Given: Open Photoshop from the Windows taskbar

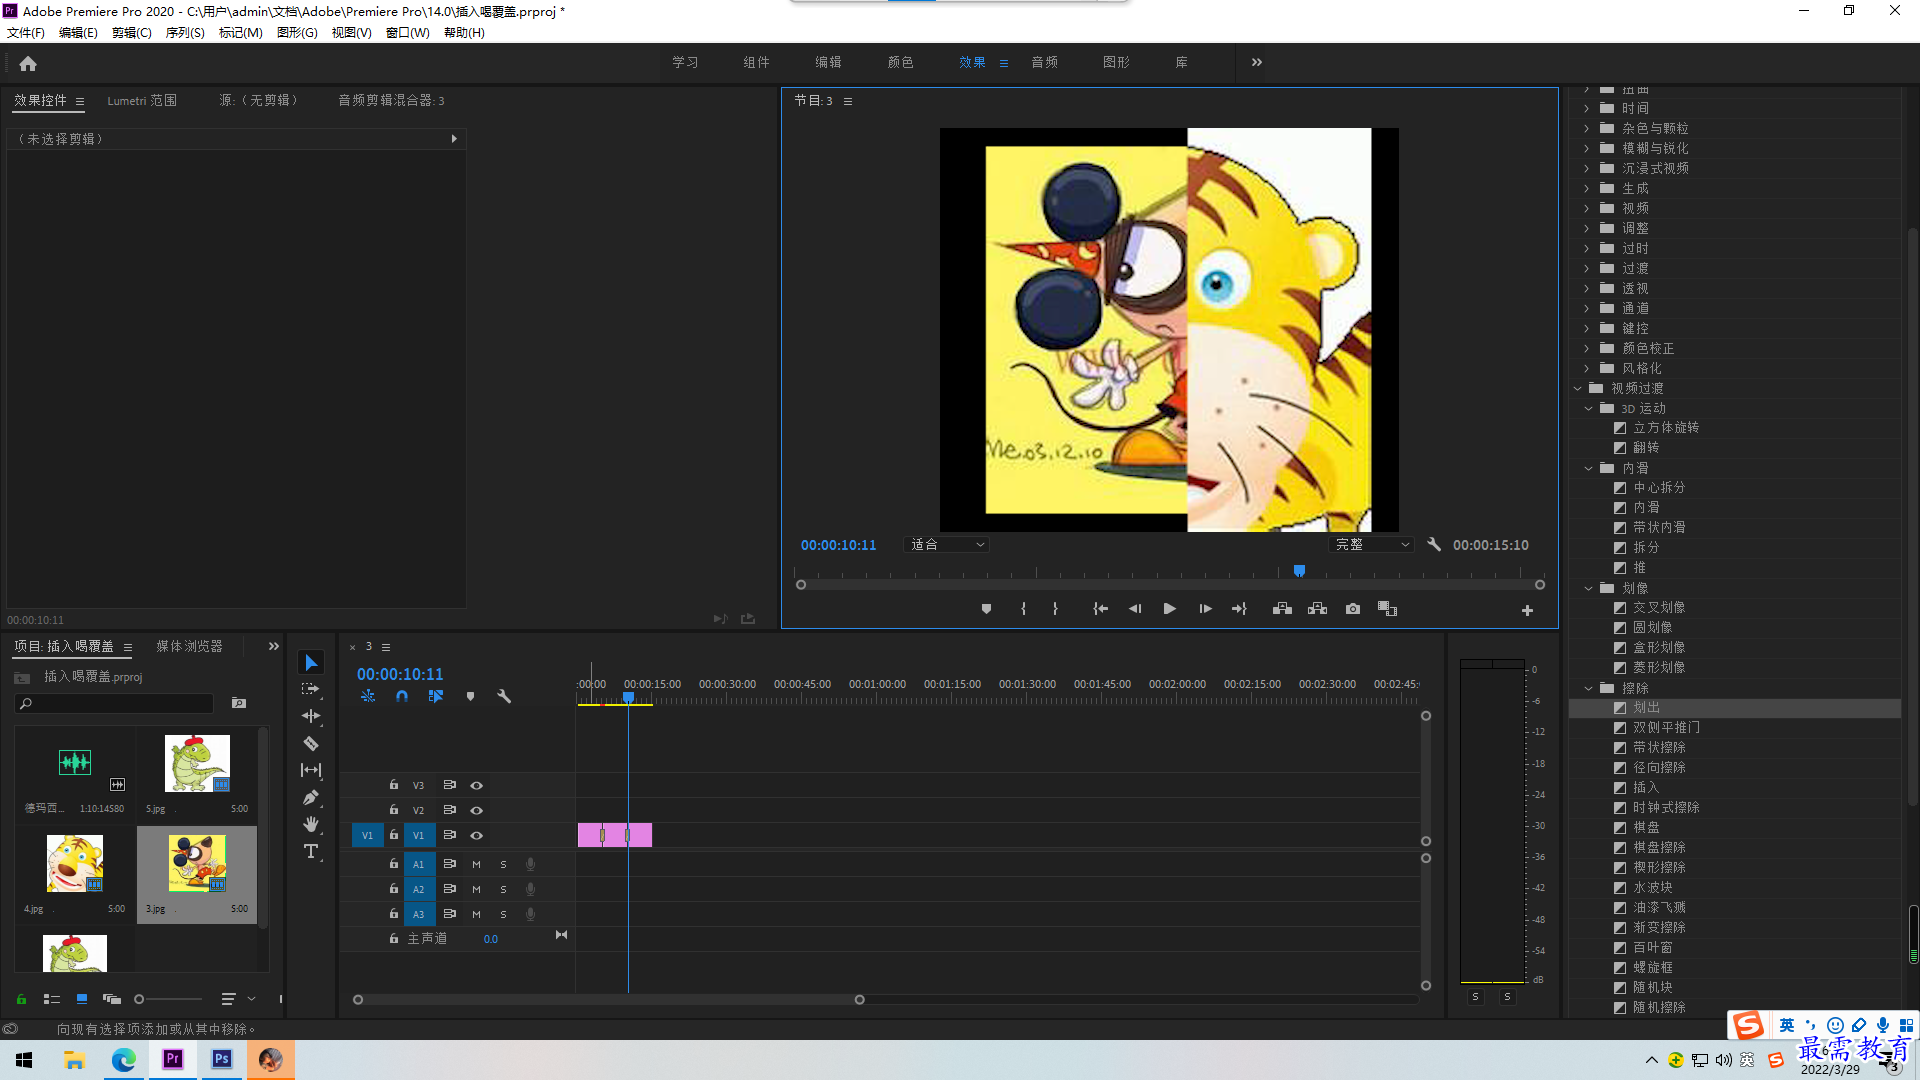Looking at the screenshot, I should pos(221,1059).
